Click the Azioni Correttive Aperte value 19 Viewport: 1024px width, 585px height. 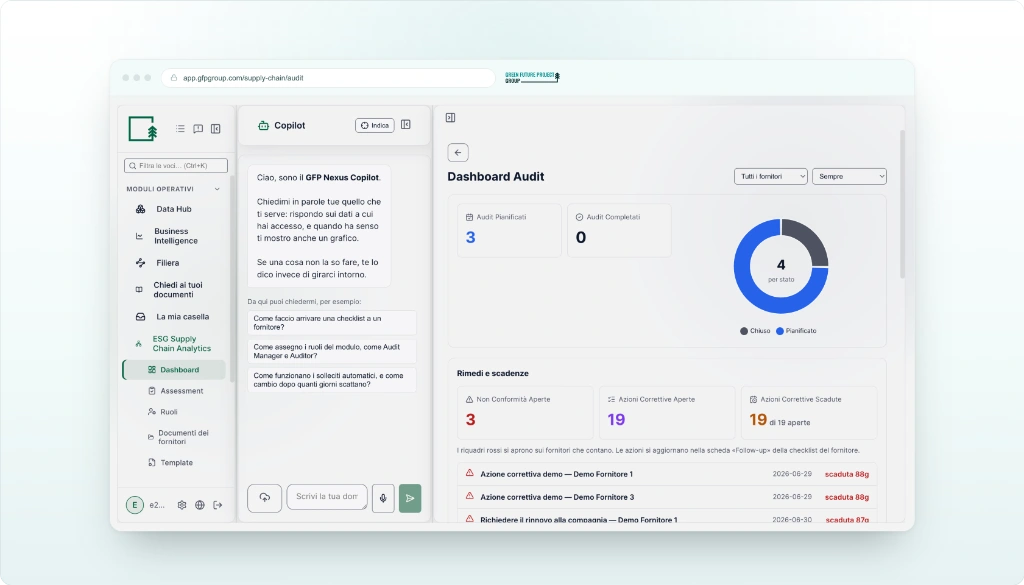pos(616,420)
